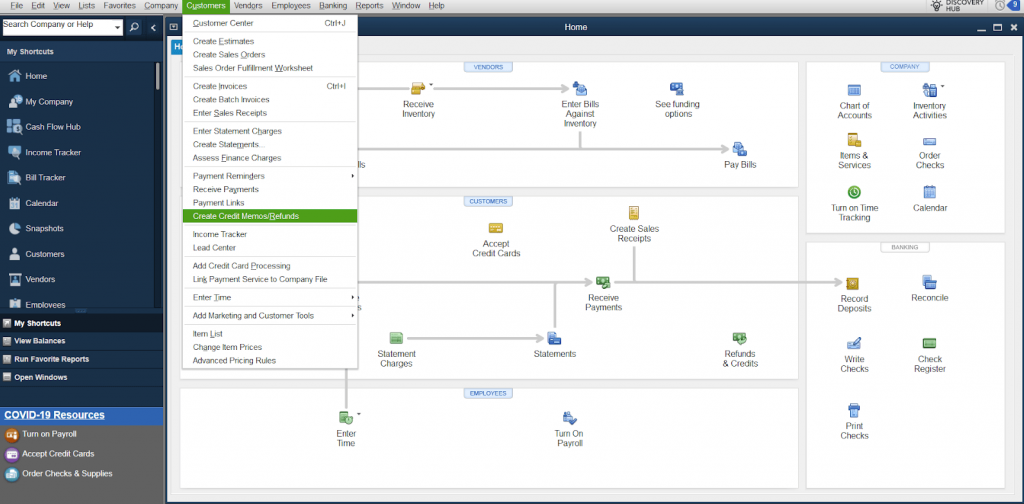
Task: Click Turn on Payroll sidebar link
Action: coord(49,434)
